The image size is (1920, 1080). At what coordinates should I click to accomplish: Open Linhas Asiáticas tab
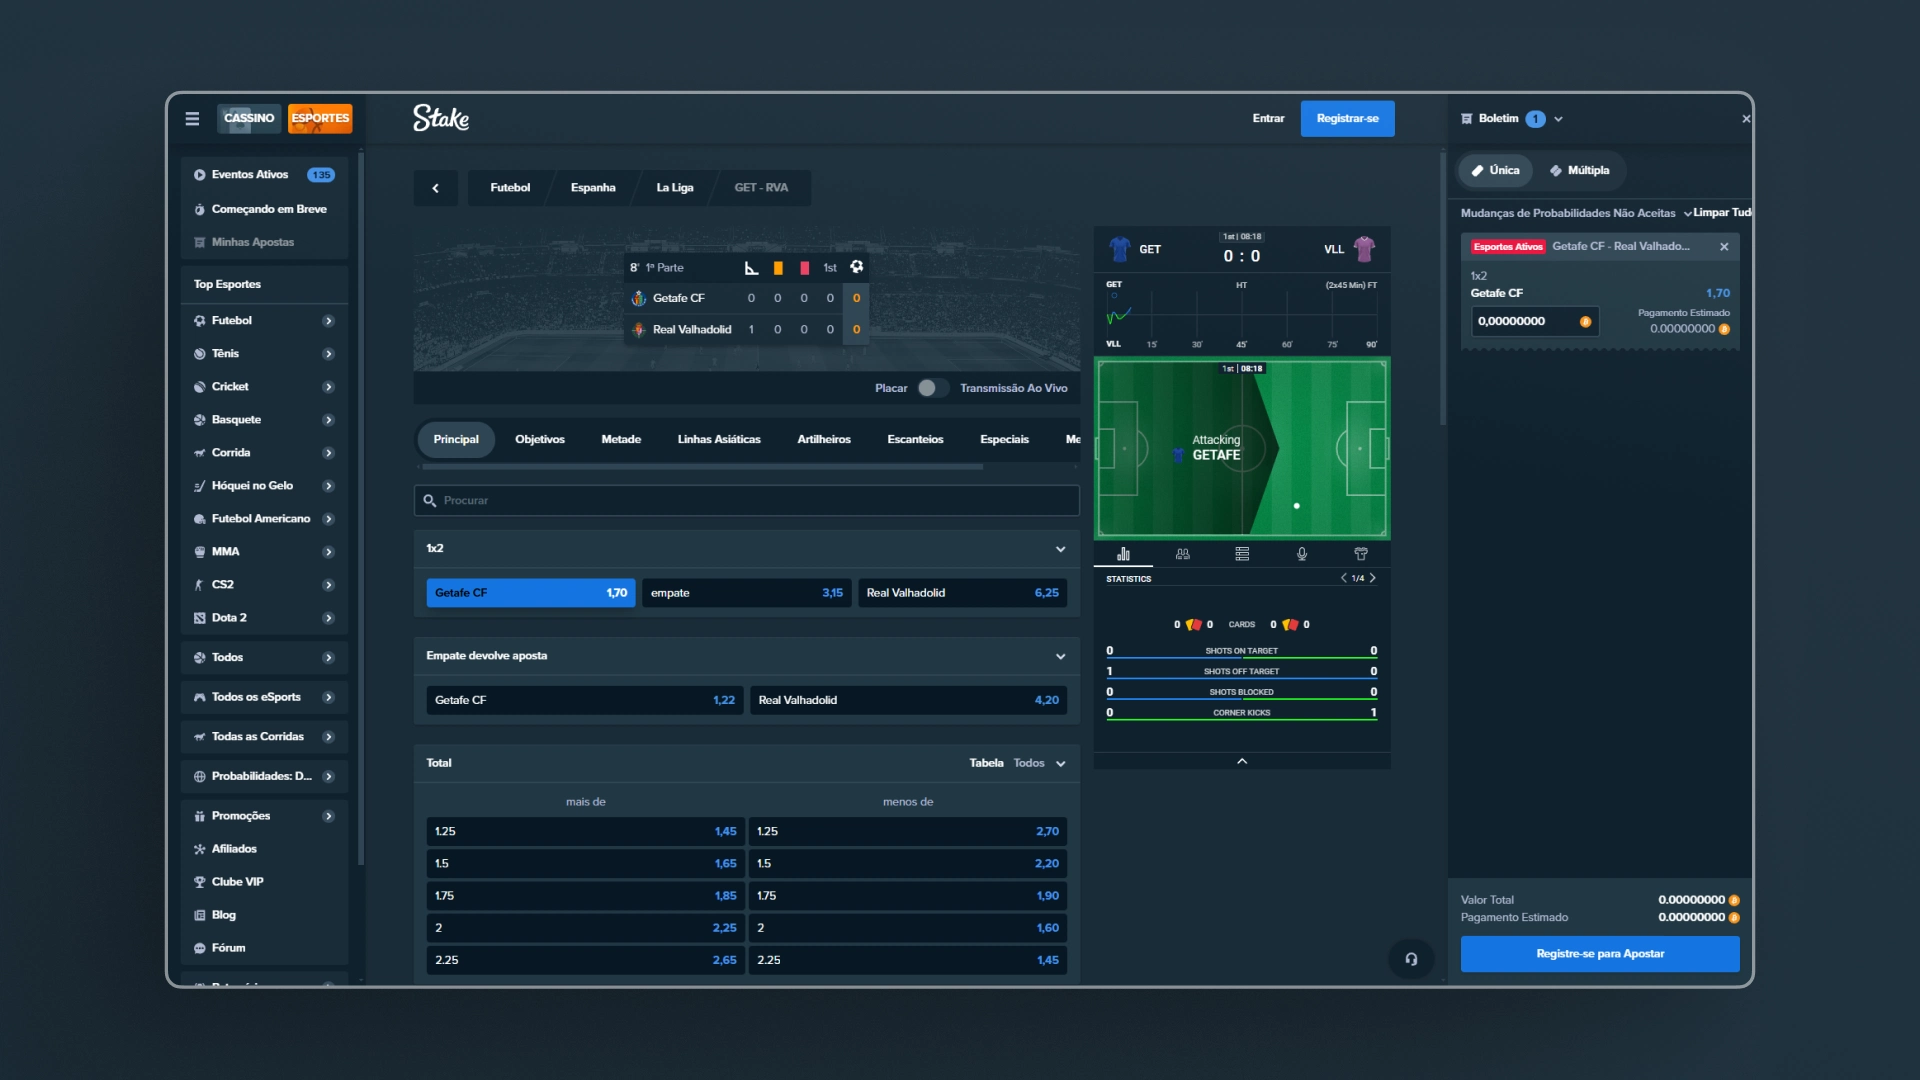point(719,440)
